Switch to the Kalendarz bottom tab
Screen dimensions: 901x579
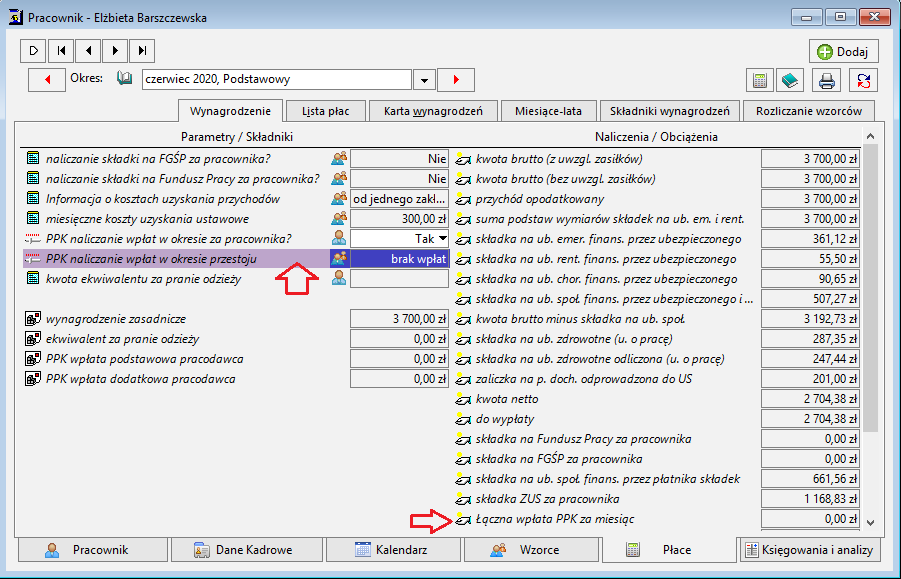coord(393,550)
